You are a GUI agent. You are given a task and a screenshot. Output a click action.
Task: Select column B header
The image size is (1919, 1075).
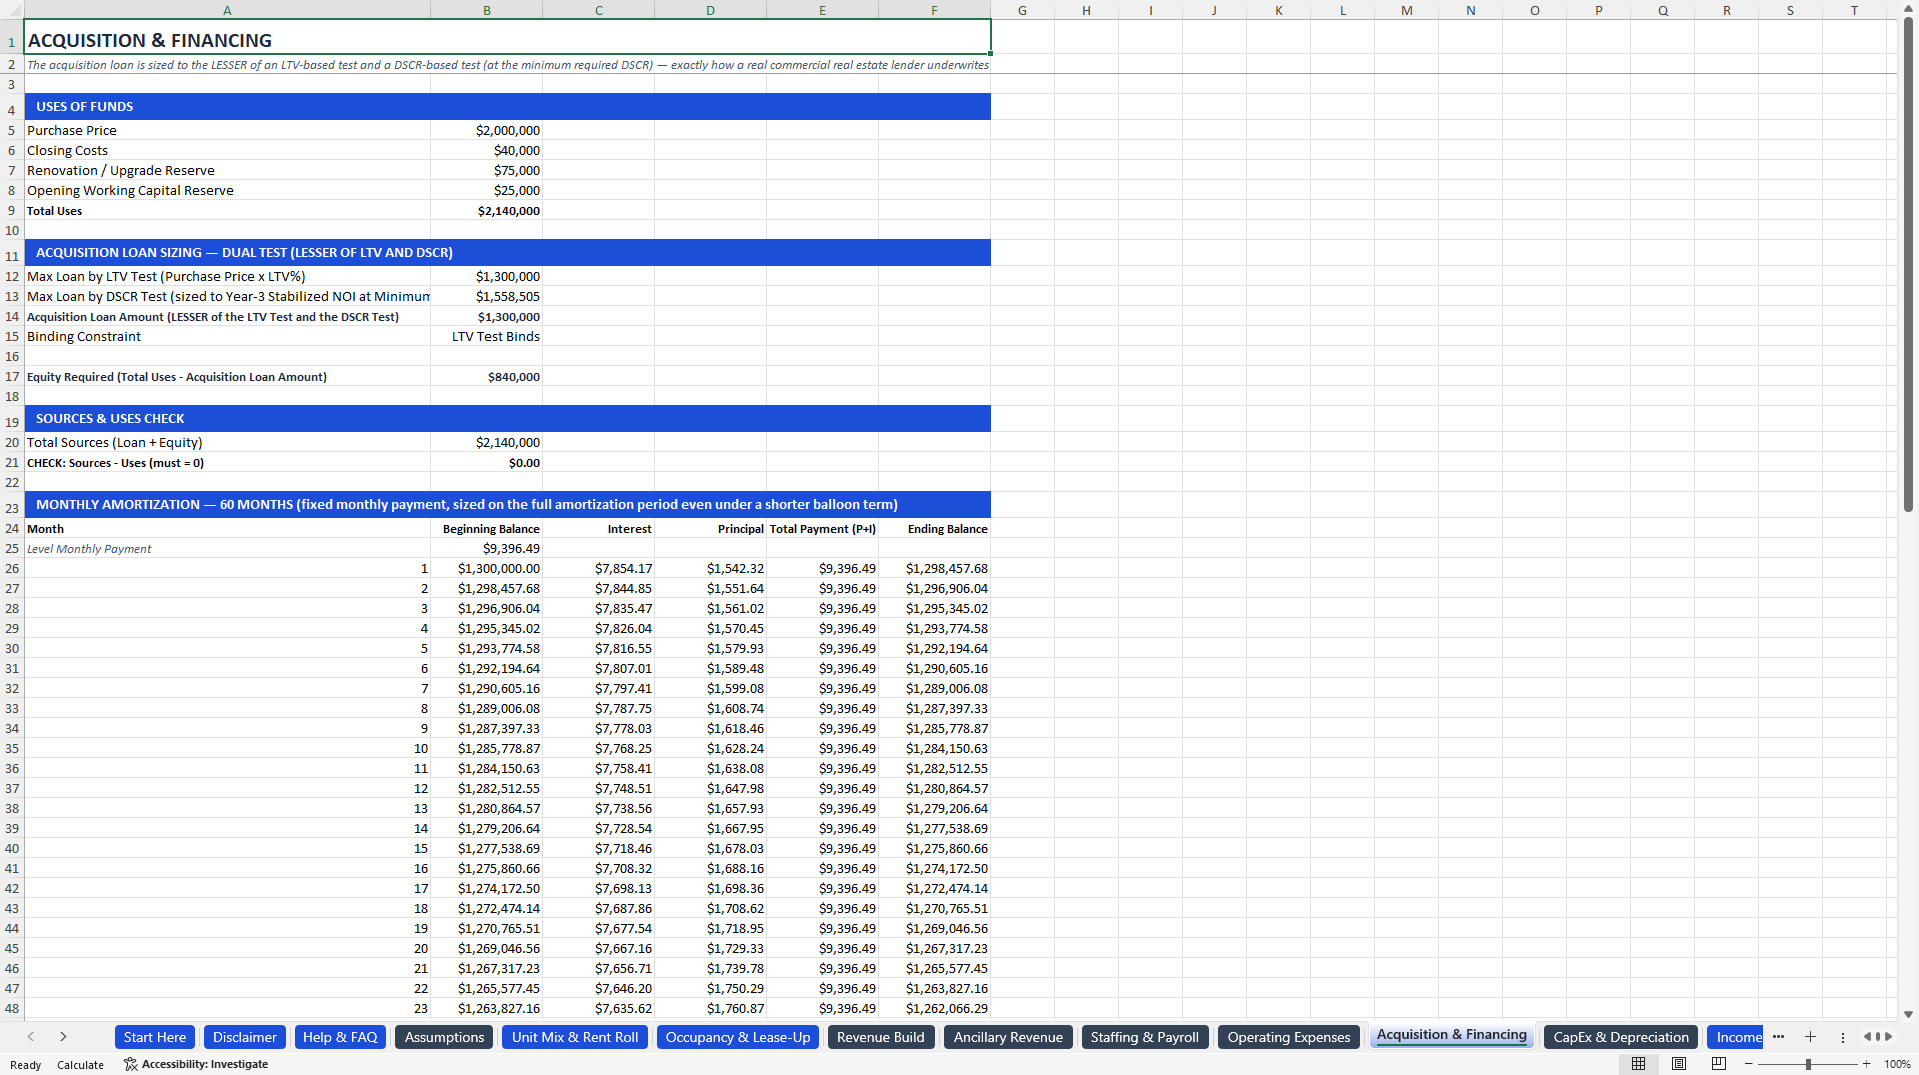click(486, 10)
